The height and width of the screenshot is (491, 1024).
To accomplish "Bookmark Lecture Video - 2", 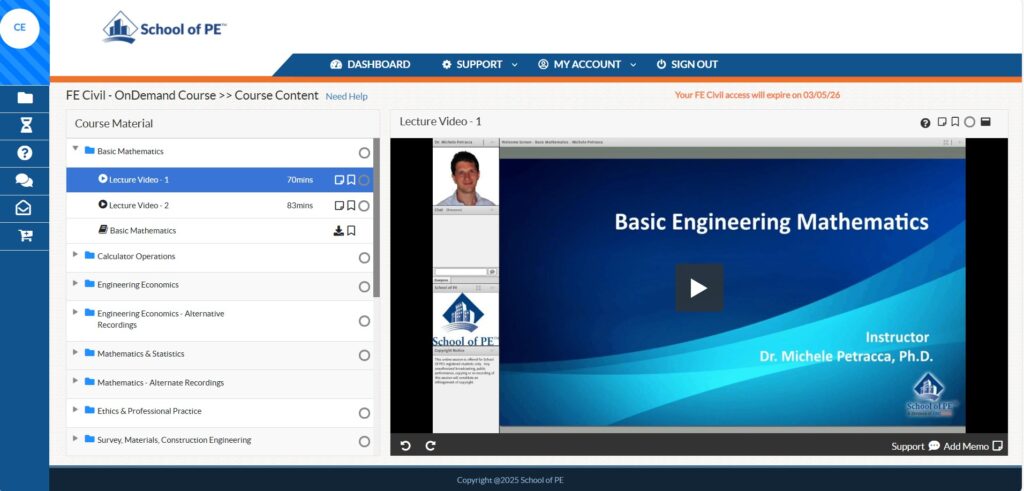I will pos(351,206).
